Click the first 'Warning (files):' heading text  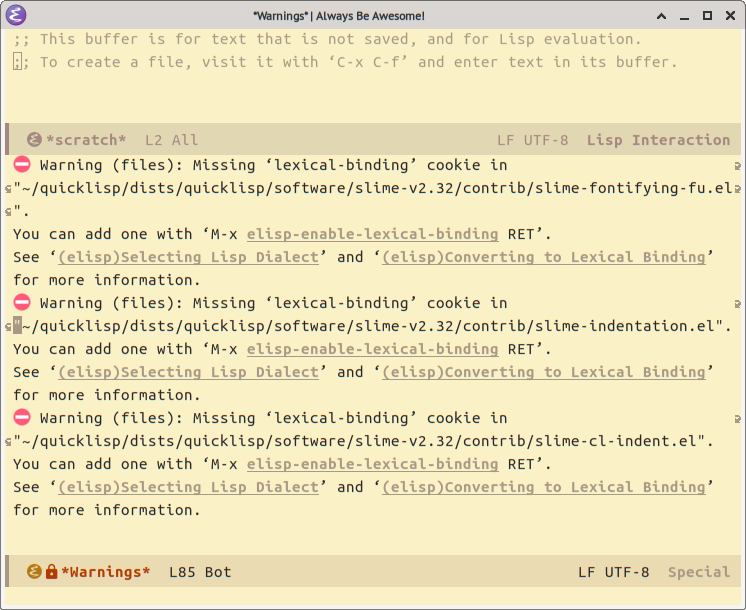(x=111, y=165)
